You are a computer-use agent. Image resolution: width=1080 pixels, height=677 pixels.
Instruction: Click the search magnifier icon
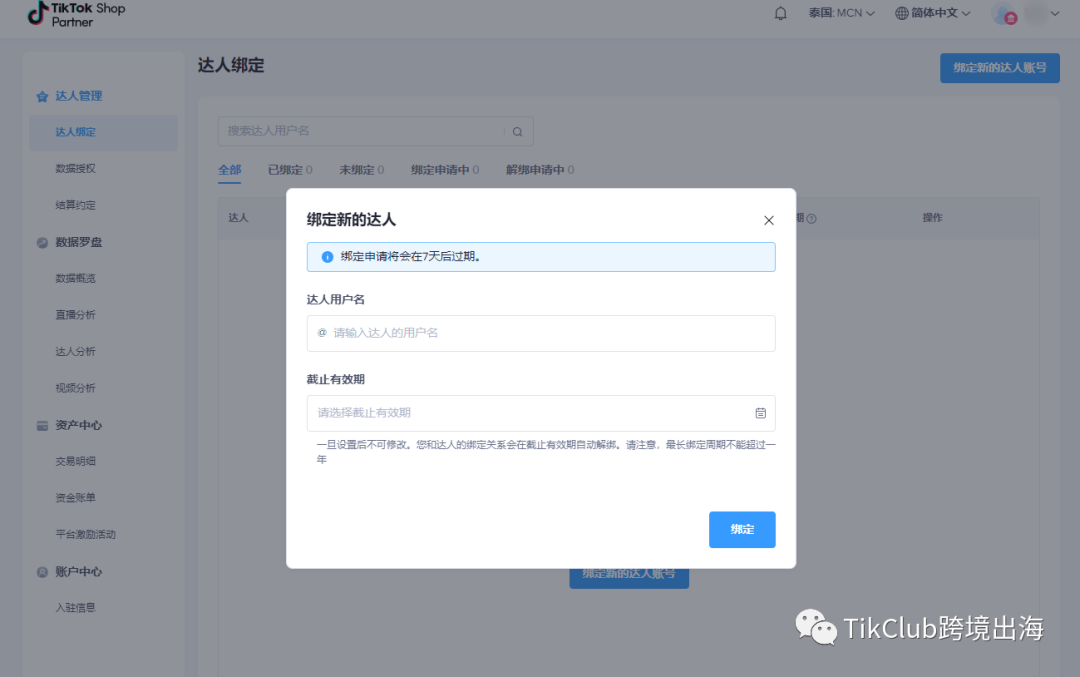coord(517,132)
